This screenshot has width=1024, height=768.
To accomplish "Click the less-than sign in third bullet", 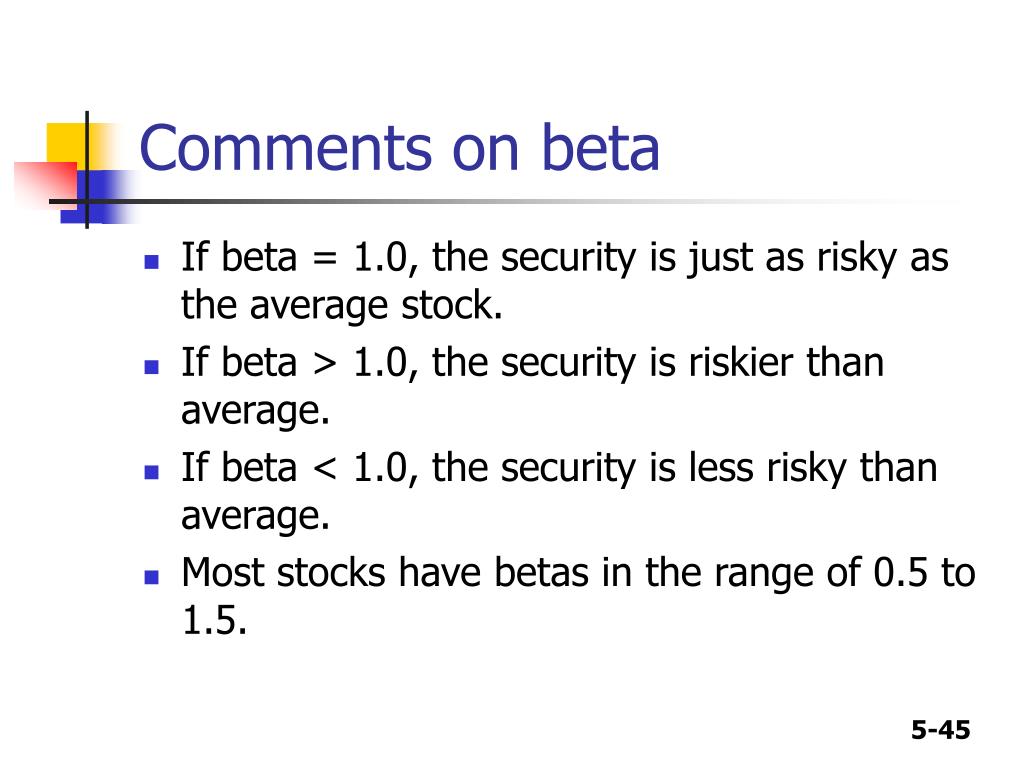I will click(x=325, y=469).
